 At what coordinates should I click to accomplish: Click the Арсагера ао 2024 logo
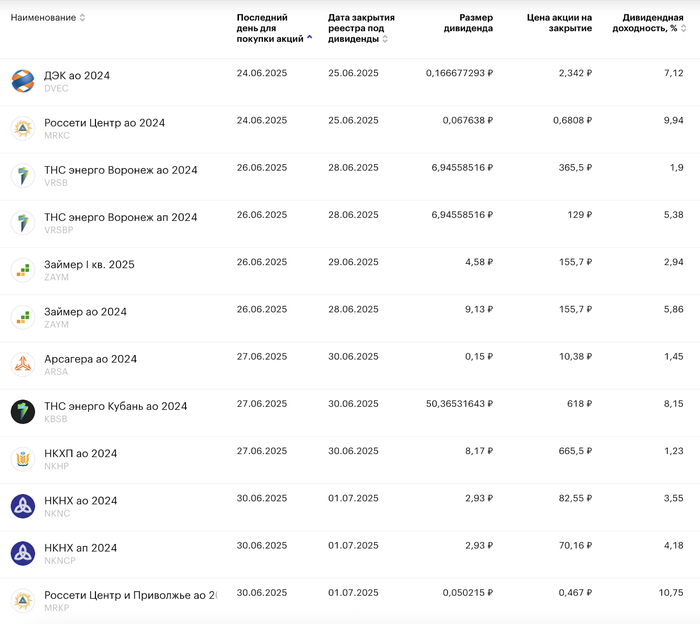click(x=22, y=364)
